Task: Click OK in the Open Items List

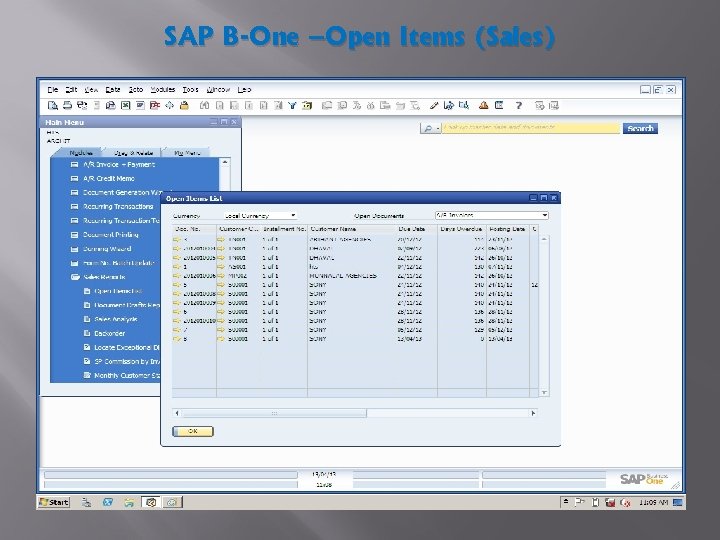Action: (193, 431)
